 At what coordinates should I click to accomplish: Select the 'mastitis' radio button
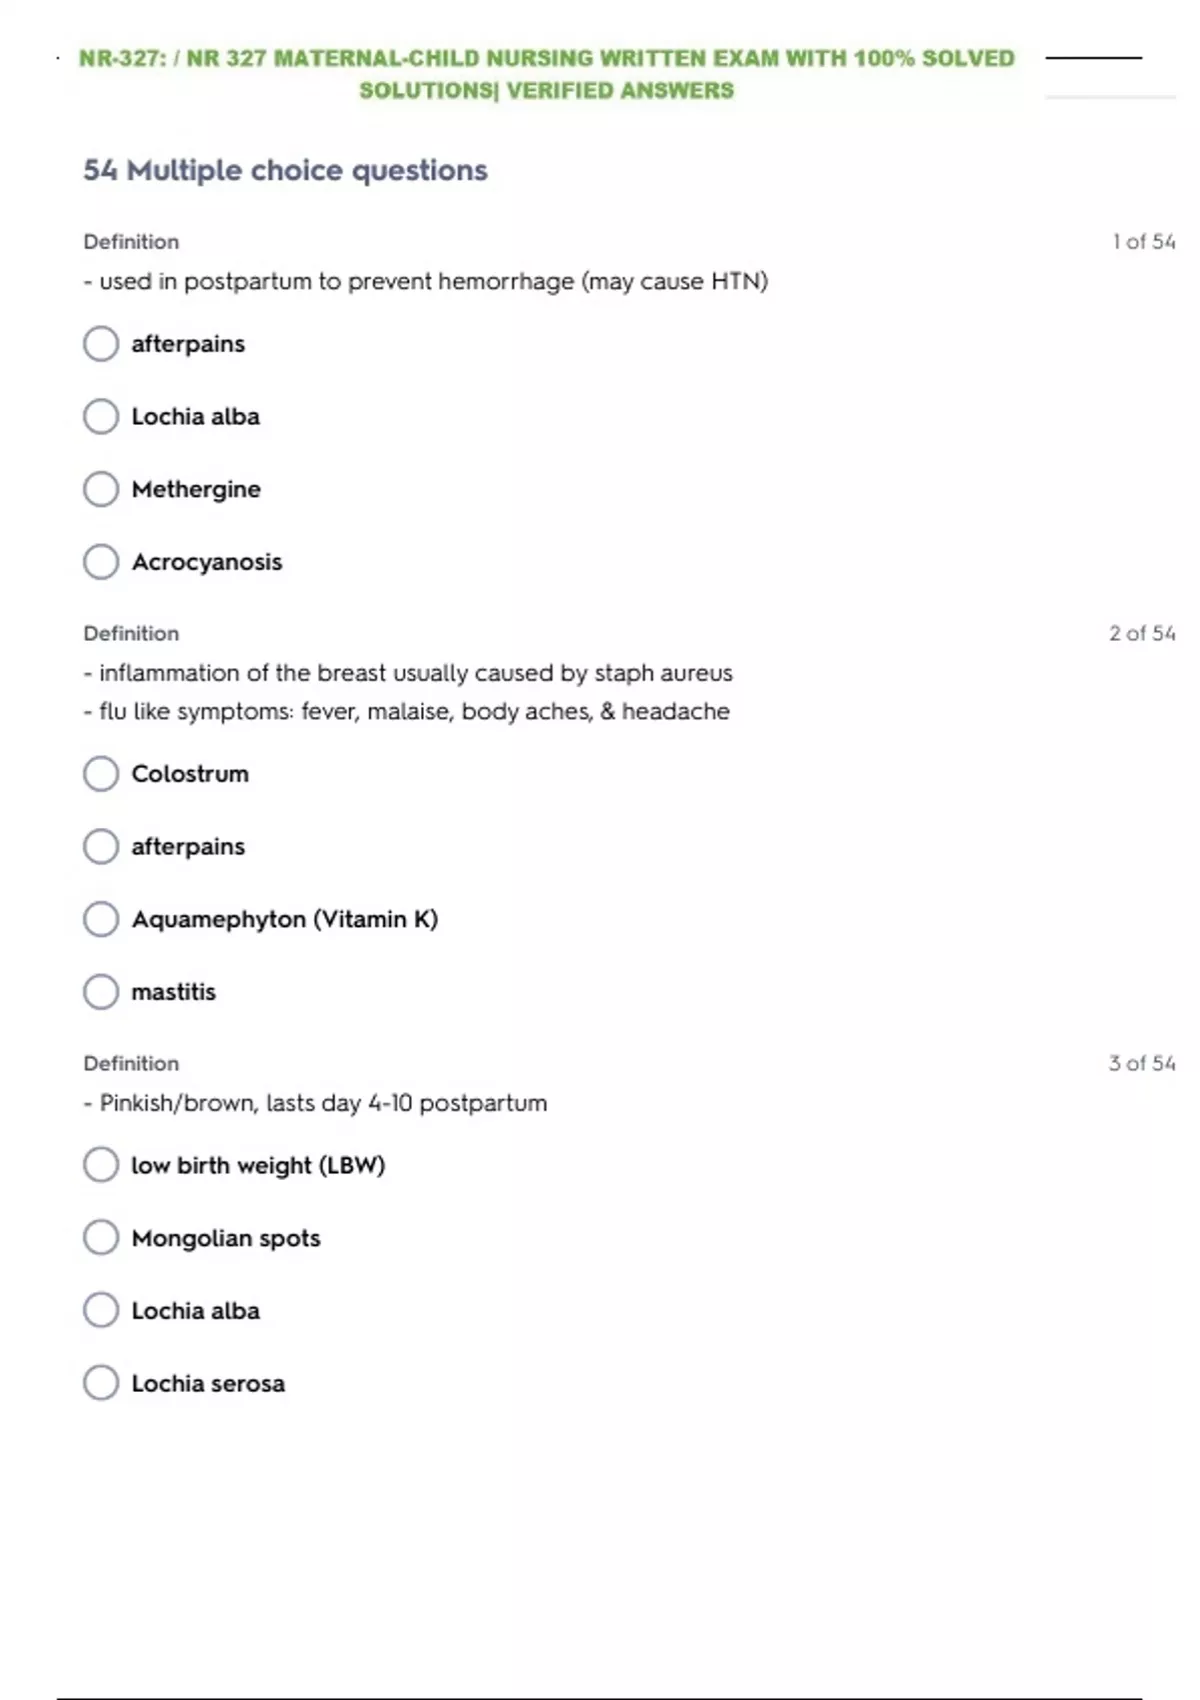click(x=101, y=992)
